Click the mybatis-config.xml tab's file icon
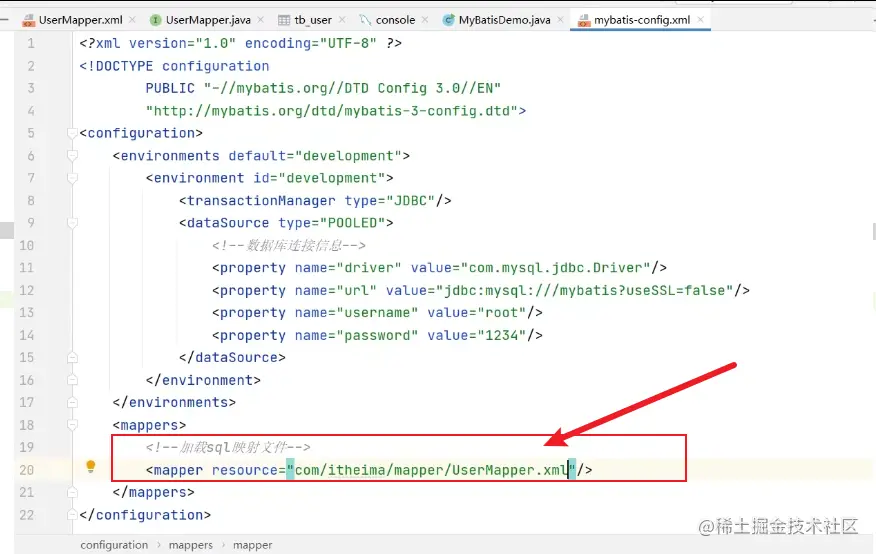Screen dimensions: 876x554 [584, 21]
